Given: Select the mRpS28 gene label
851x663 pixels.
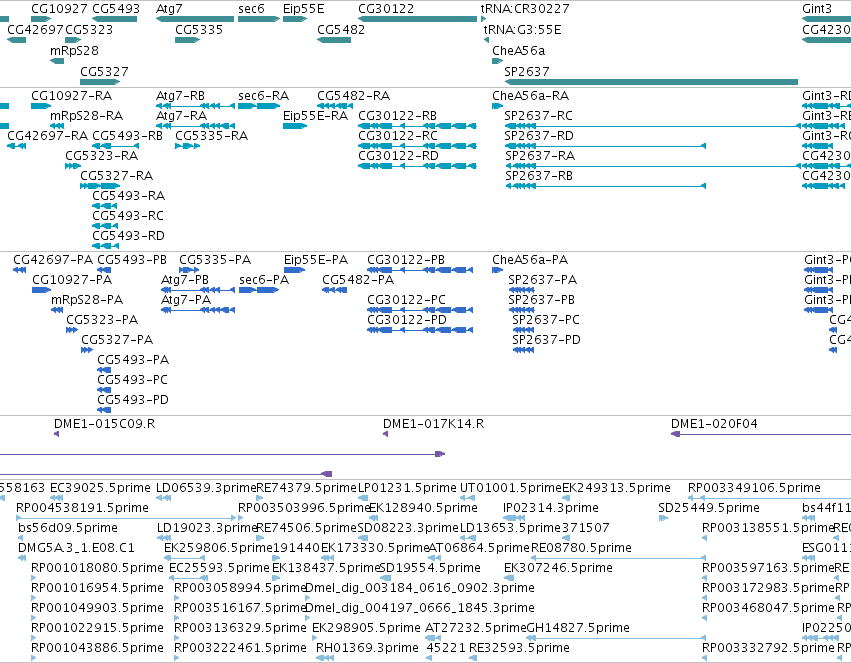Looking at the screenshot, I should [x=74, y=50].
